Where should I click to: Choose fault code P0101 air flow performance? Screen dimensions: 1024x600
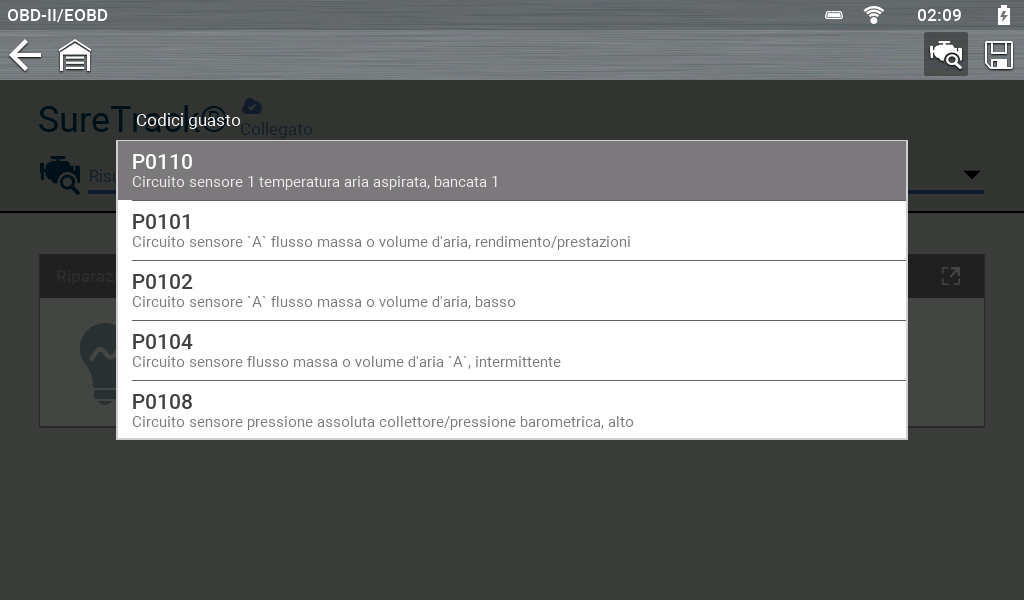pos(511,231)
